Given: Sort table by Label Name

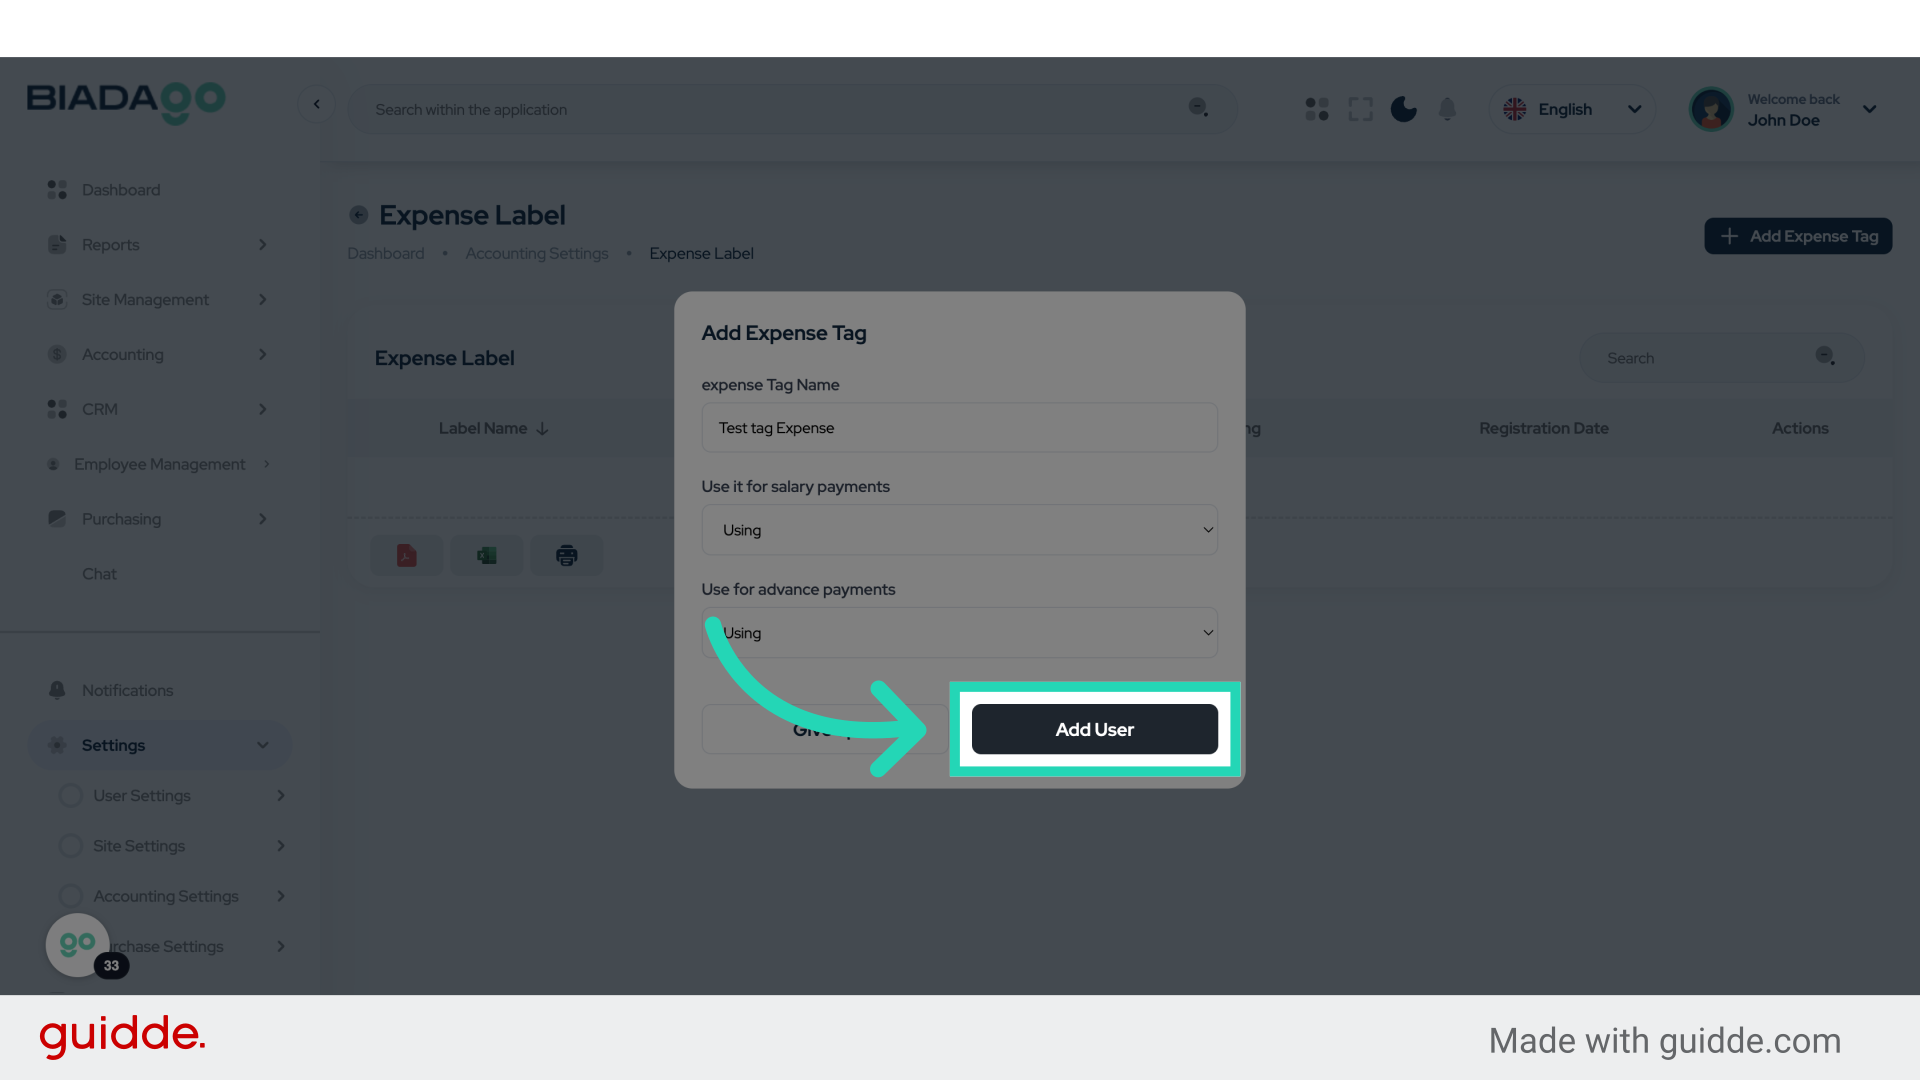Looking at the screenshot, I should tap(493, 428).
